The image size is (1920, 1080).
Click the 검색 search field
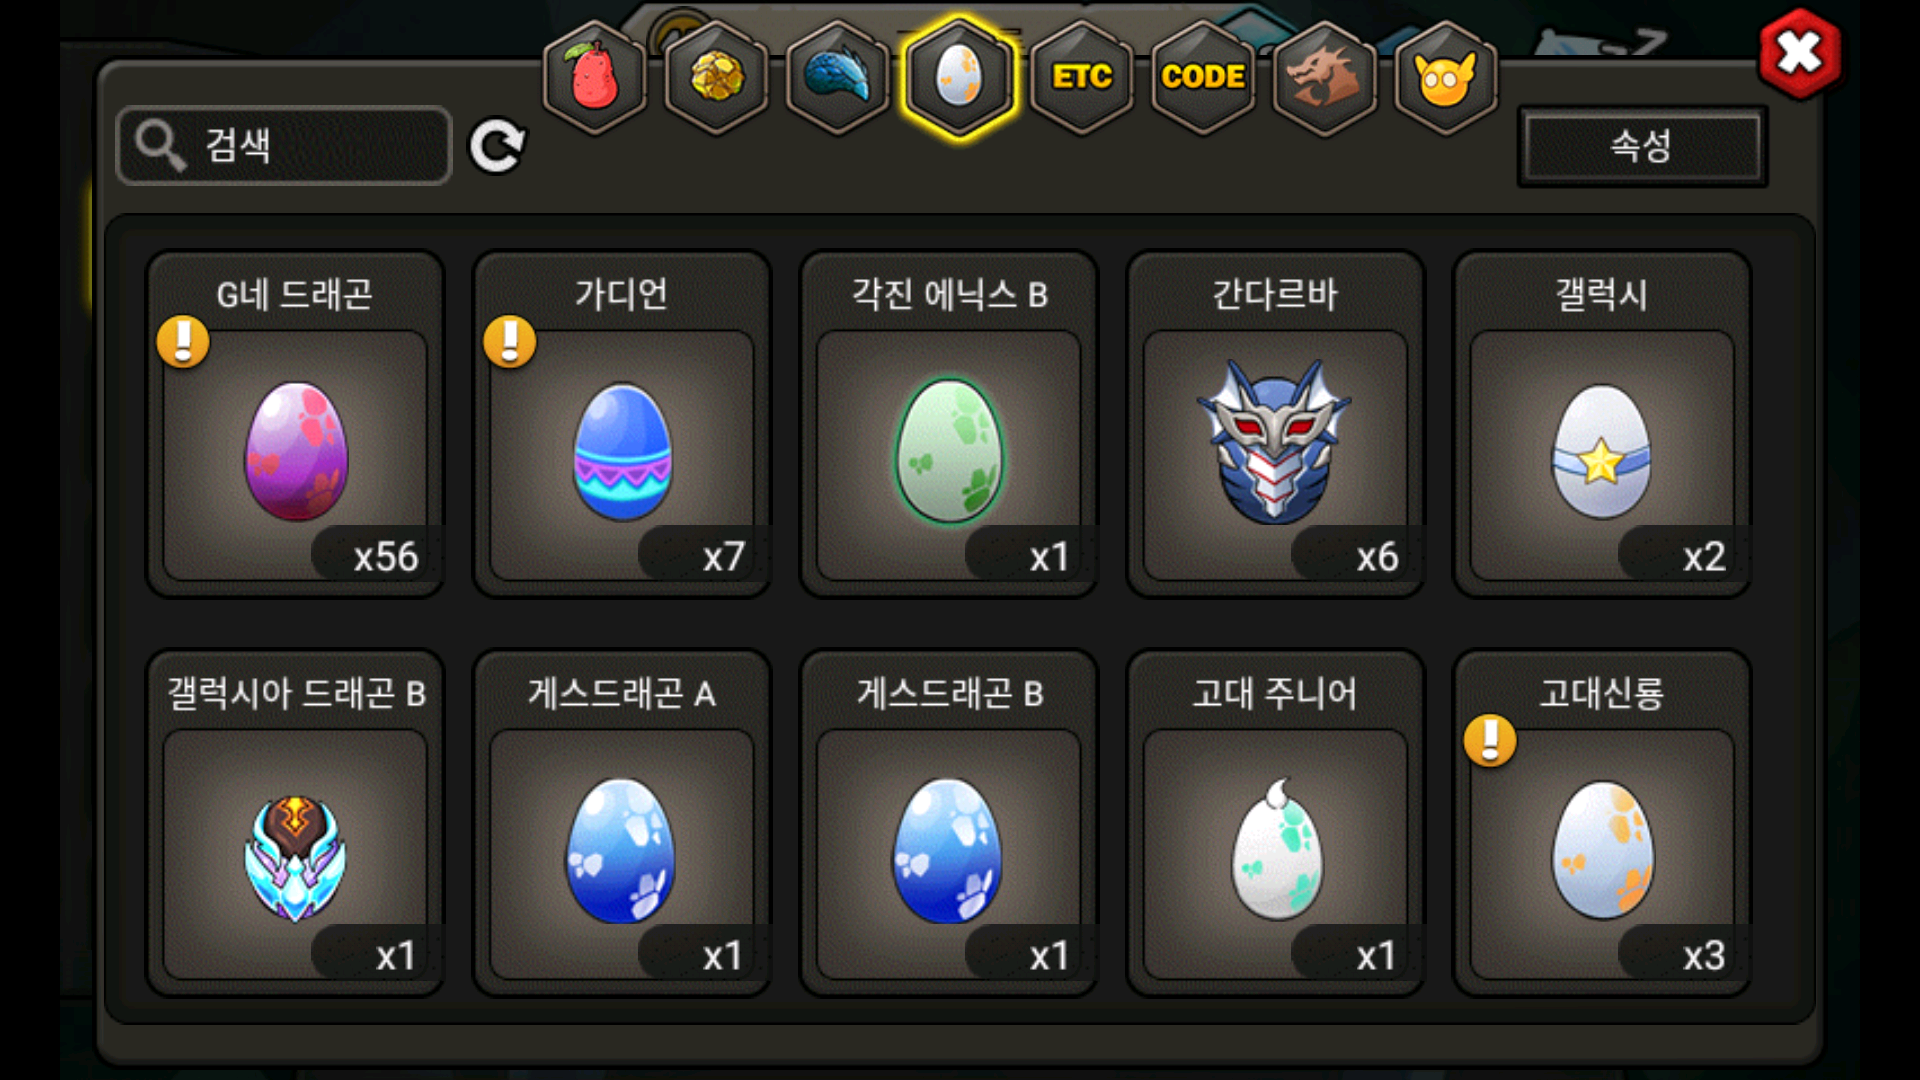[x=284, y=146]
